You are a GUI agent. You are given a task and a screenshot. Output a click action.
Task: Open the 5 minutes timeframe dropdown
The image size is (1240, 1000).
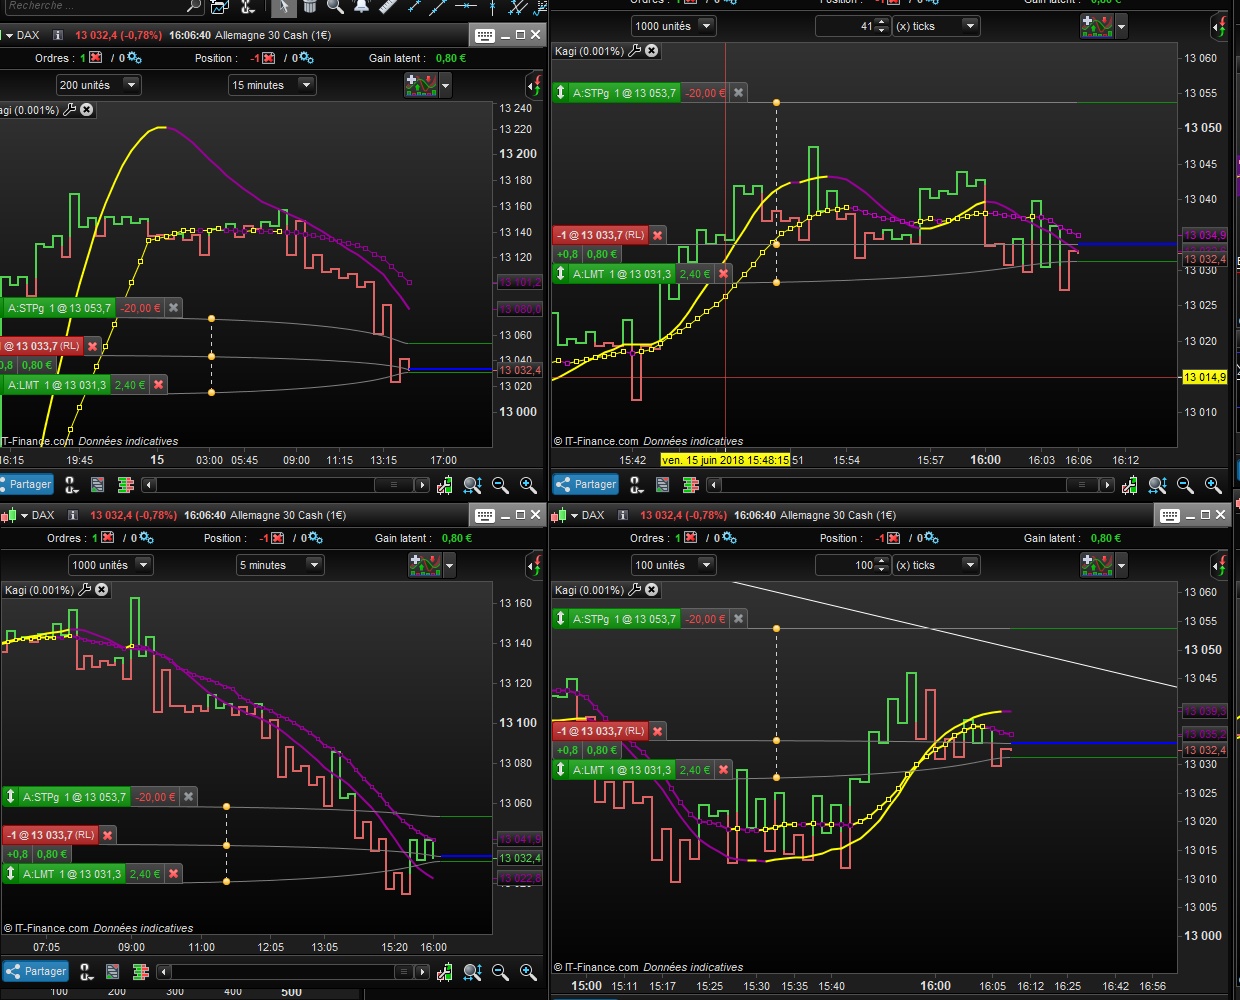click(x=280, y=565)
